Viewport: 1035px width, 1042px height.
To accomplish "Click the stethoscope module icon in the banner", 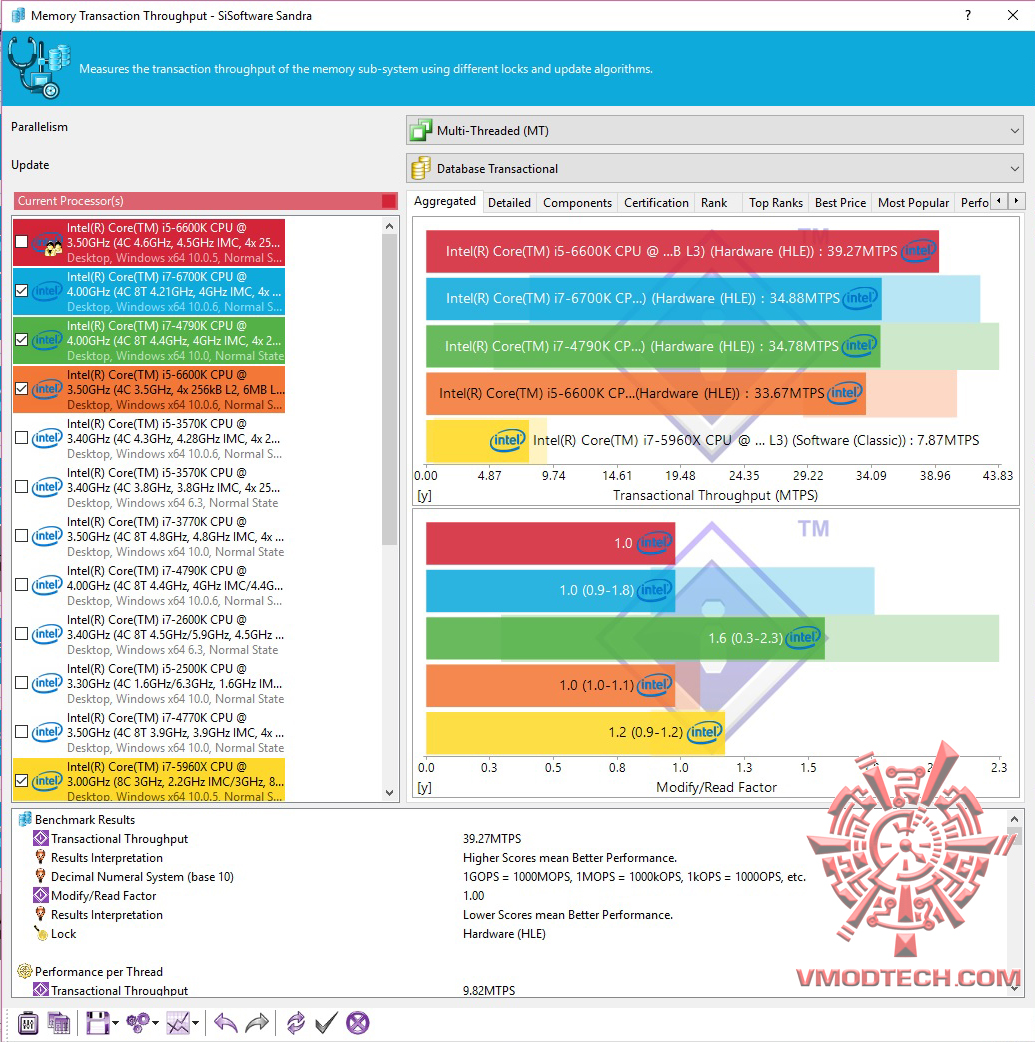I will point(39,68).
